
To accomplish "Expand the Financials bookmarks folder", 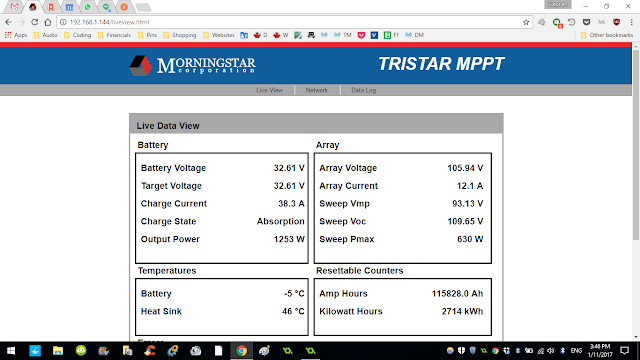I will click(x=114, y=35).
